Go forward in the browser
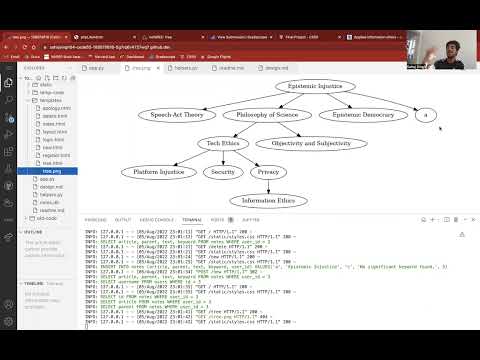Screen dimensions: 480x360 pos(15,47)
